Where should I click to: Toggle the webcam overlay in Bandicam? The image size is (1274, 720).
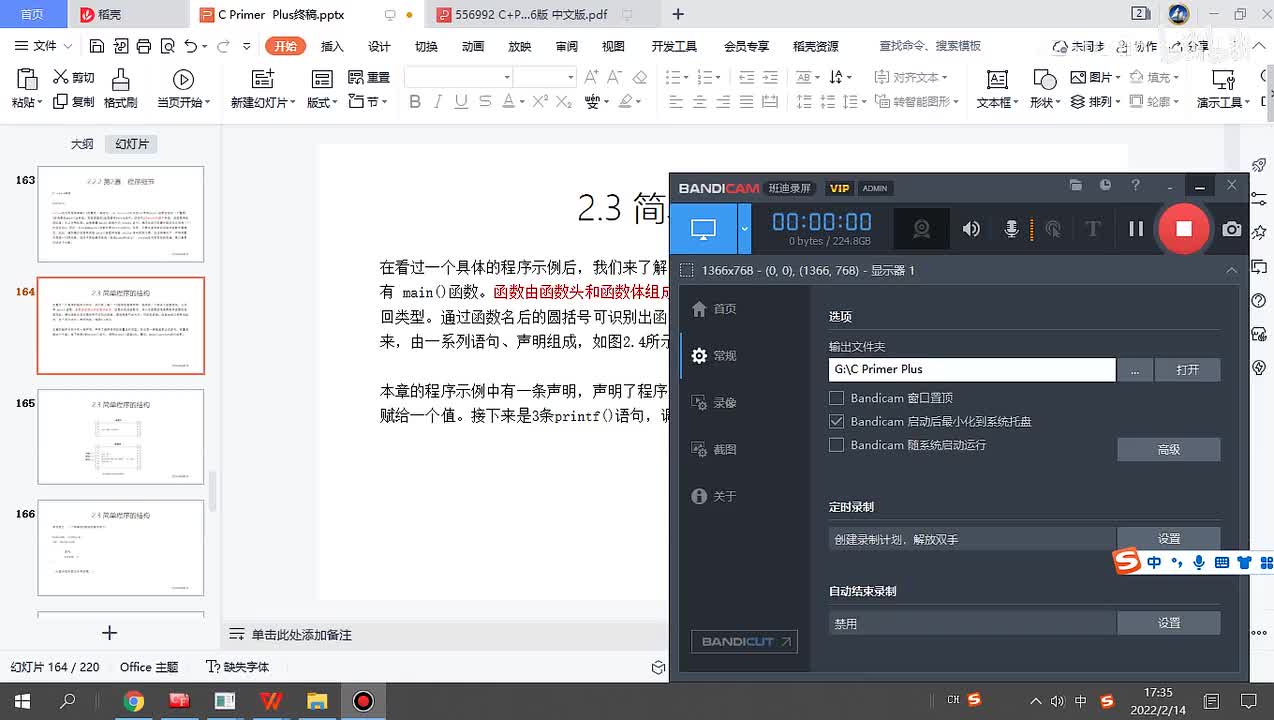[x=922, y=229]
